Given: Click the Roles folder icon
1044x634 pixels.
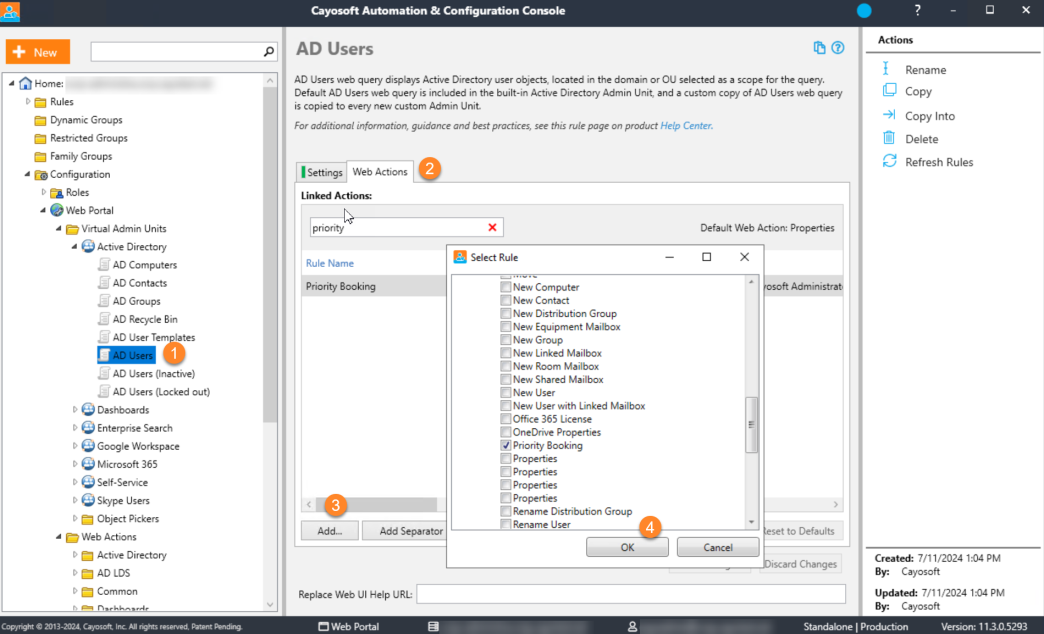Looking at the screenshot, I should click(x=57, y=192).
